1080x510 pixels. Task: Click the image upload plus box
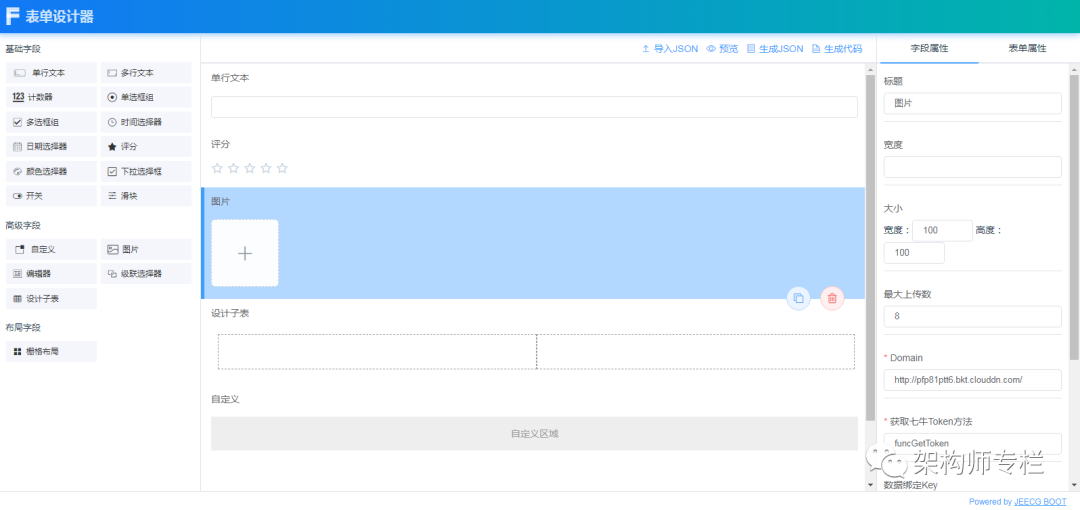[x=245, y=253]
